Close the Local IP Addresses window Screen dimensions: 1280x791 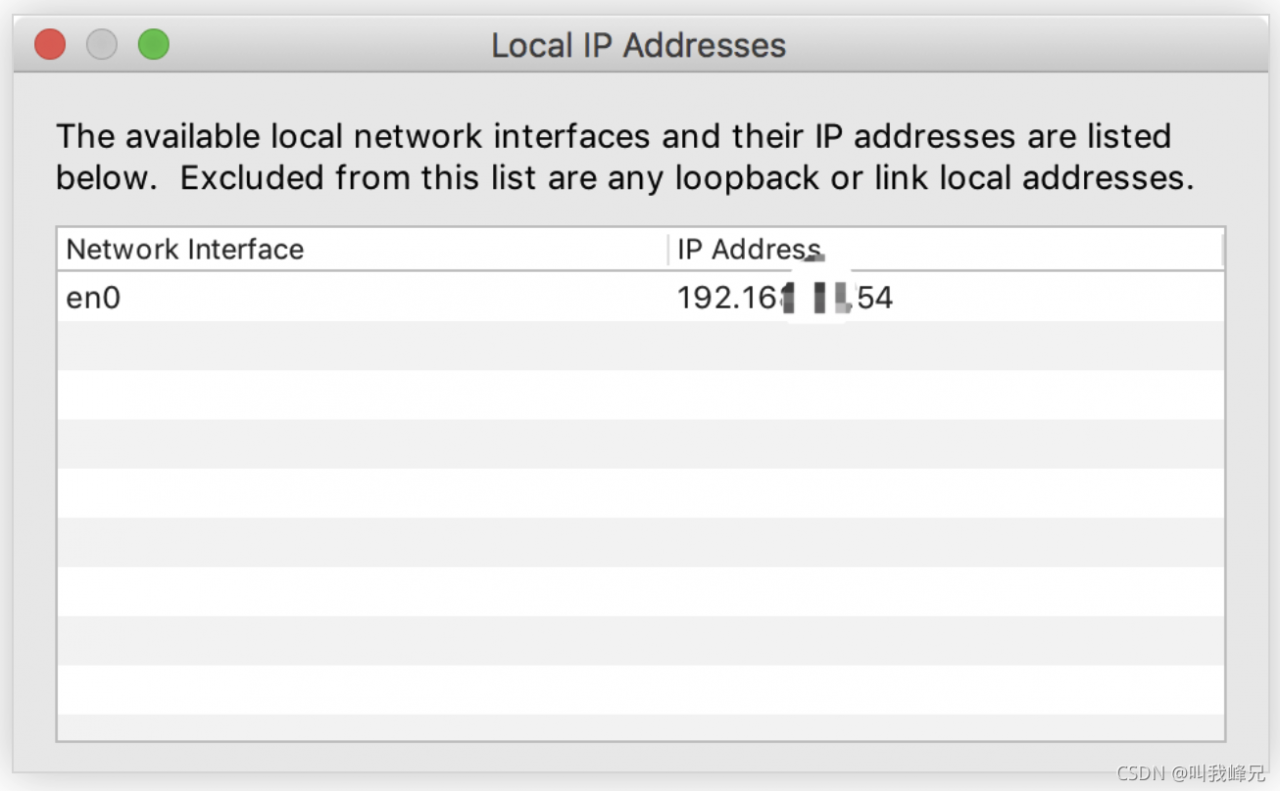tap(50, 45)
